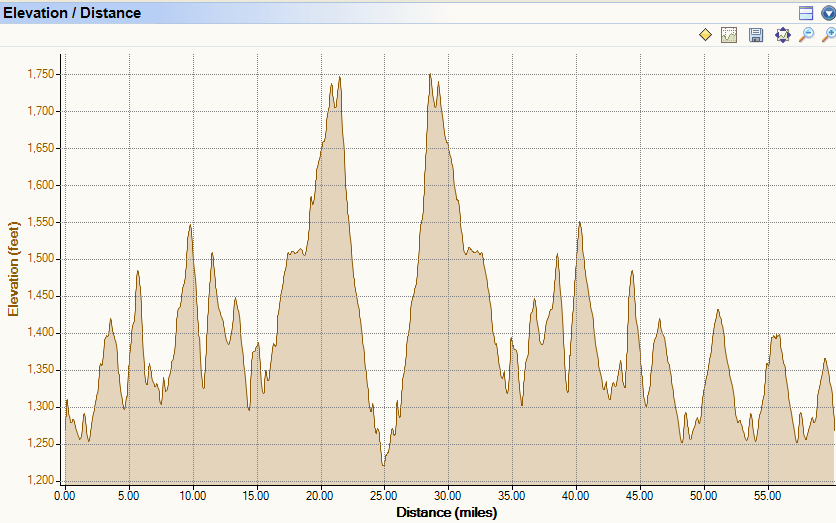Save the chart with the floppy disk icon

[755, 35]
